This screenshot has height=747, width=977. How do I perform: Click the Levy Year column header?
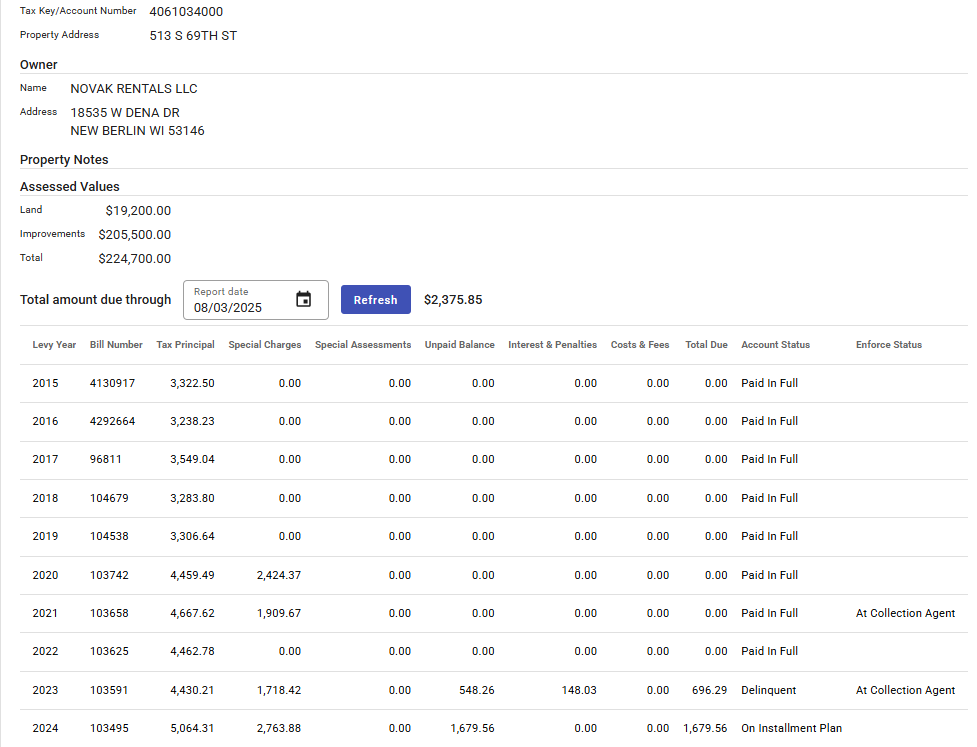[x=54, y=345]
